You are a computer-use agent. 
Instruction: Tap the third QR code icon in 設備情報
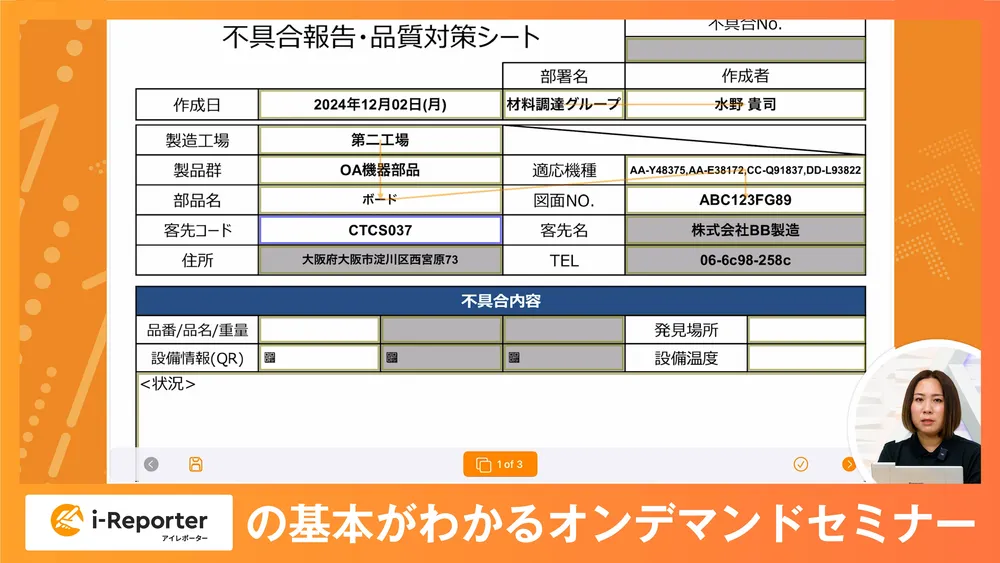pos(514,358)
